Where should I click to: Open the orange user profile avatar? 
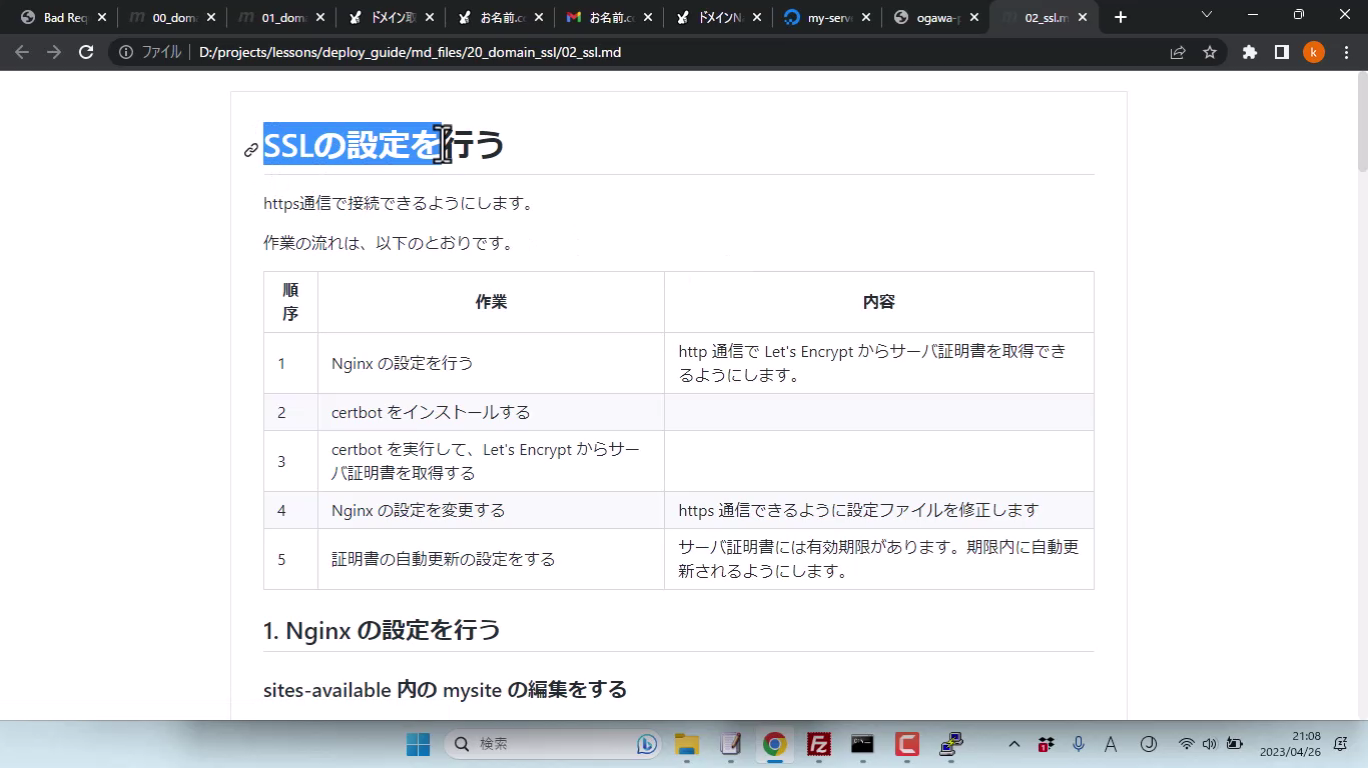[x=1313, y=52]
